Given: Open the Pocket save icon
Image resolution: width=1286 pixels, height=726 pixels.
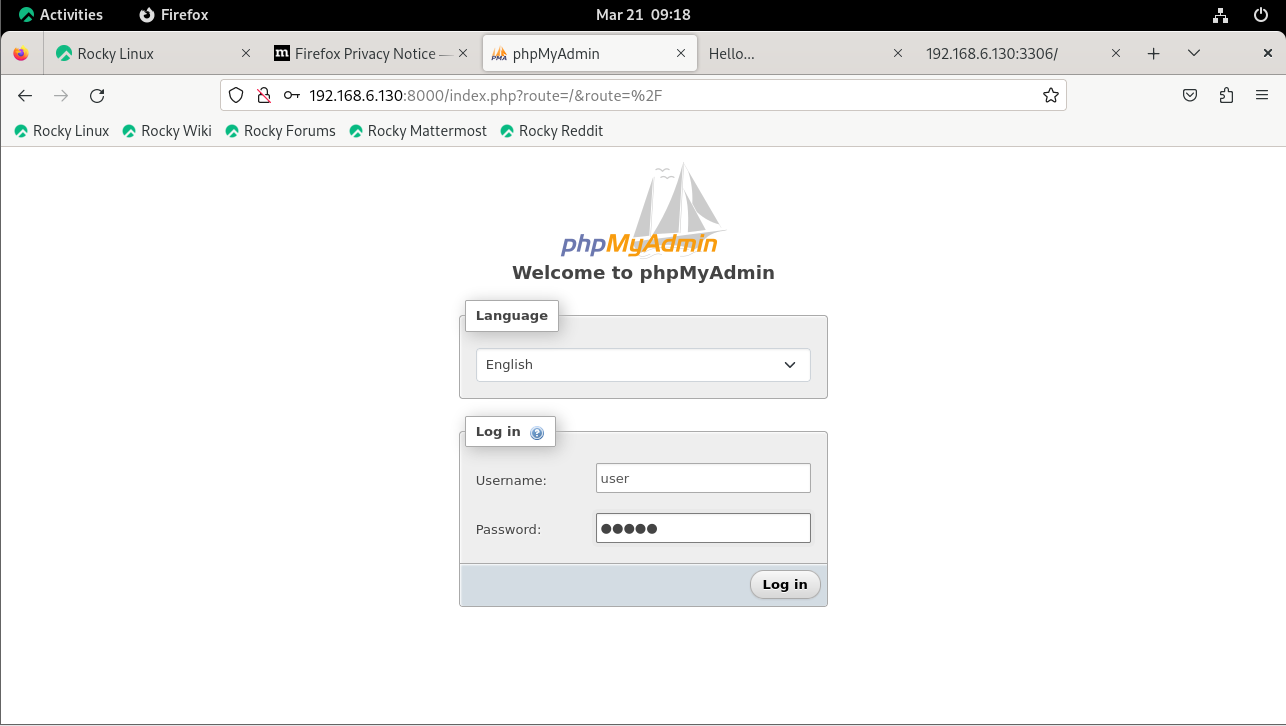Looking at the screenshot, I should coord(1190,96).
